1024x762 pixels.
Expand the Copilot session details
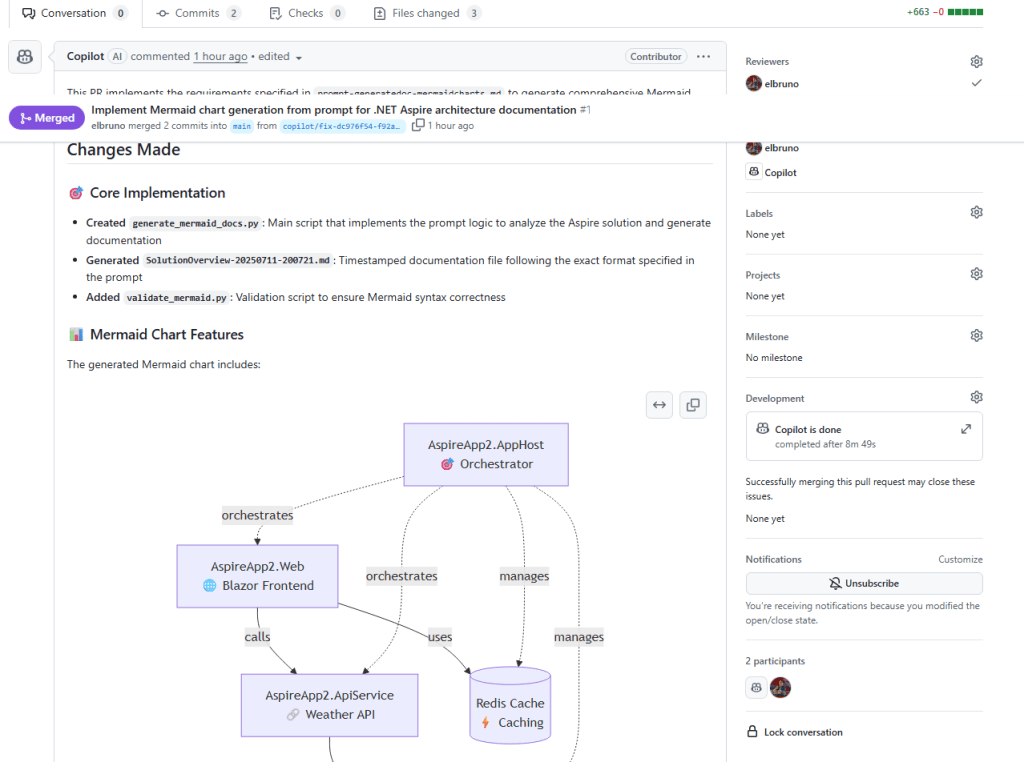[x=965, y=429]
